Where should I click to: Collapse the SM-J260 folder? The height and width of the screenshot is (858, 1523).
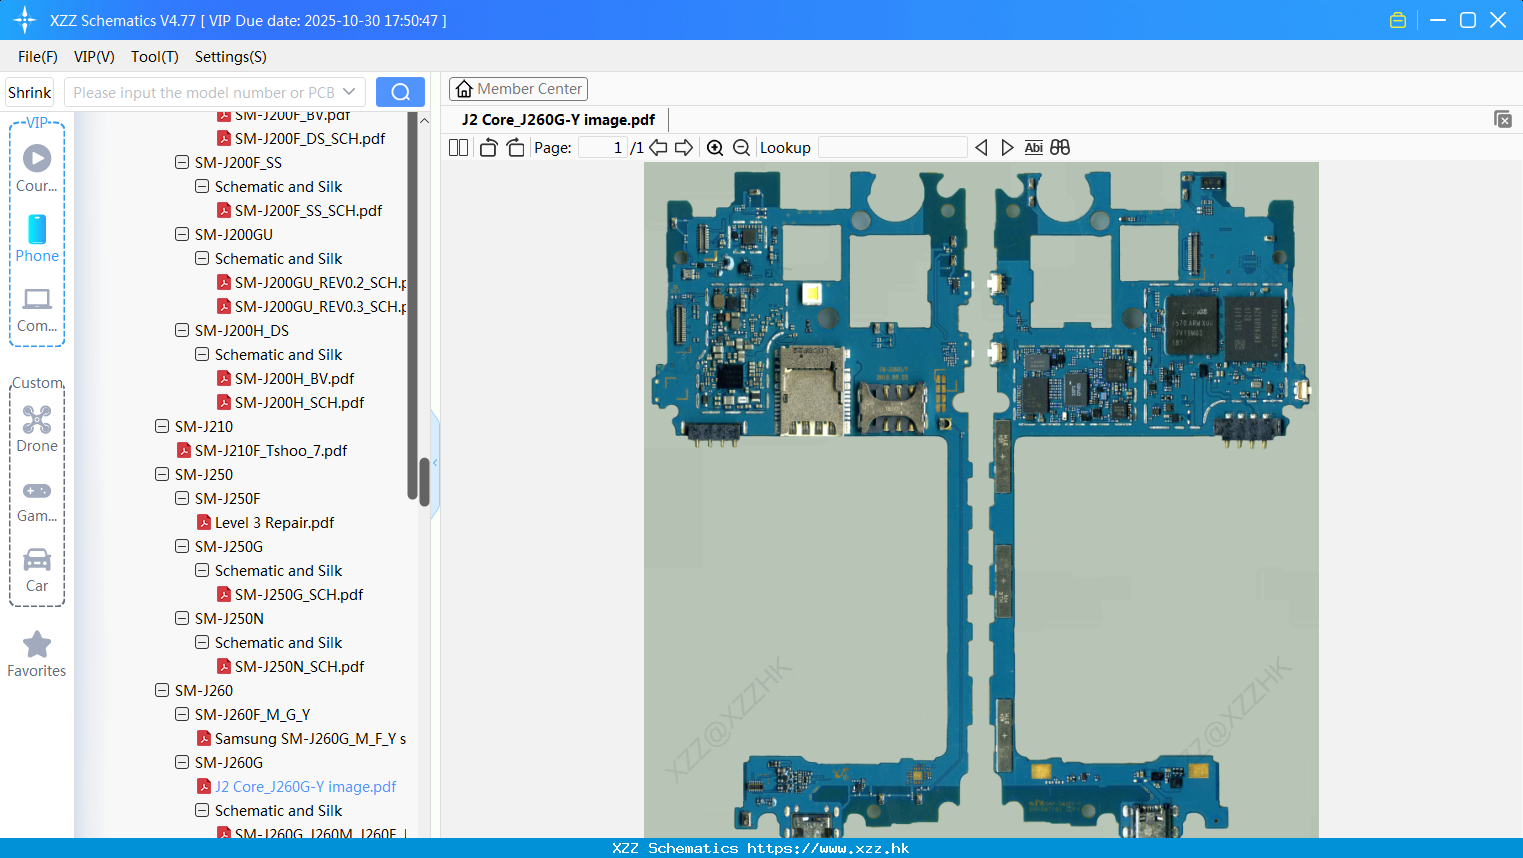[x=162, y=690]
